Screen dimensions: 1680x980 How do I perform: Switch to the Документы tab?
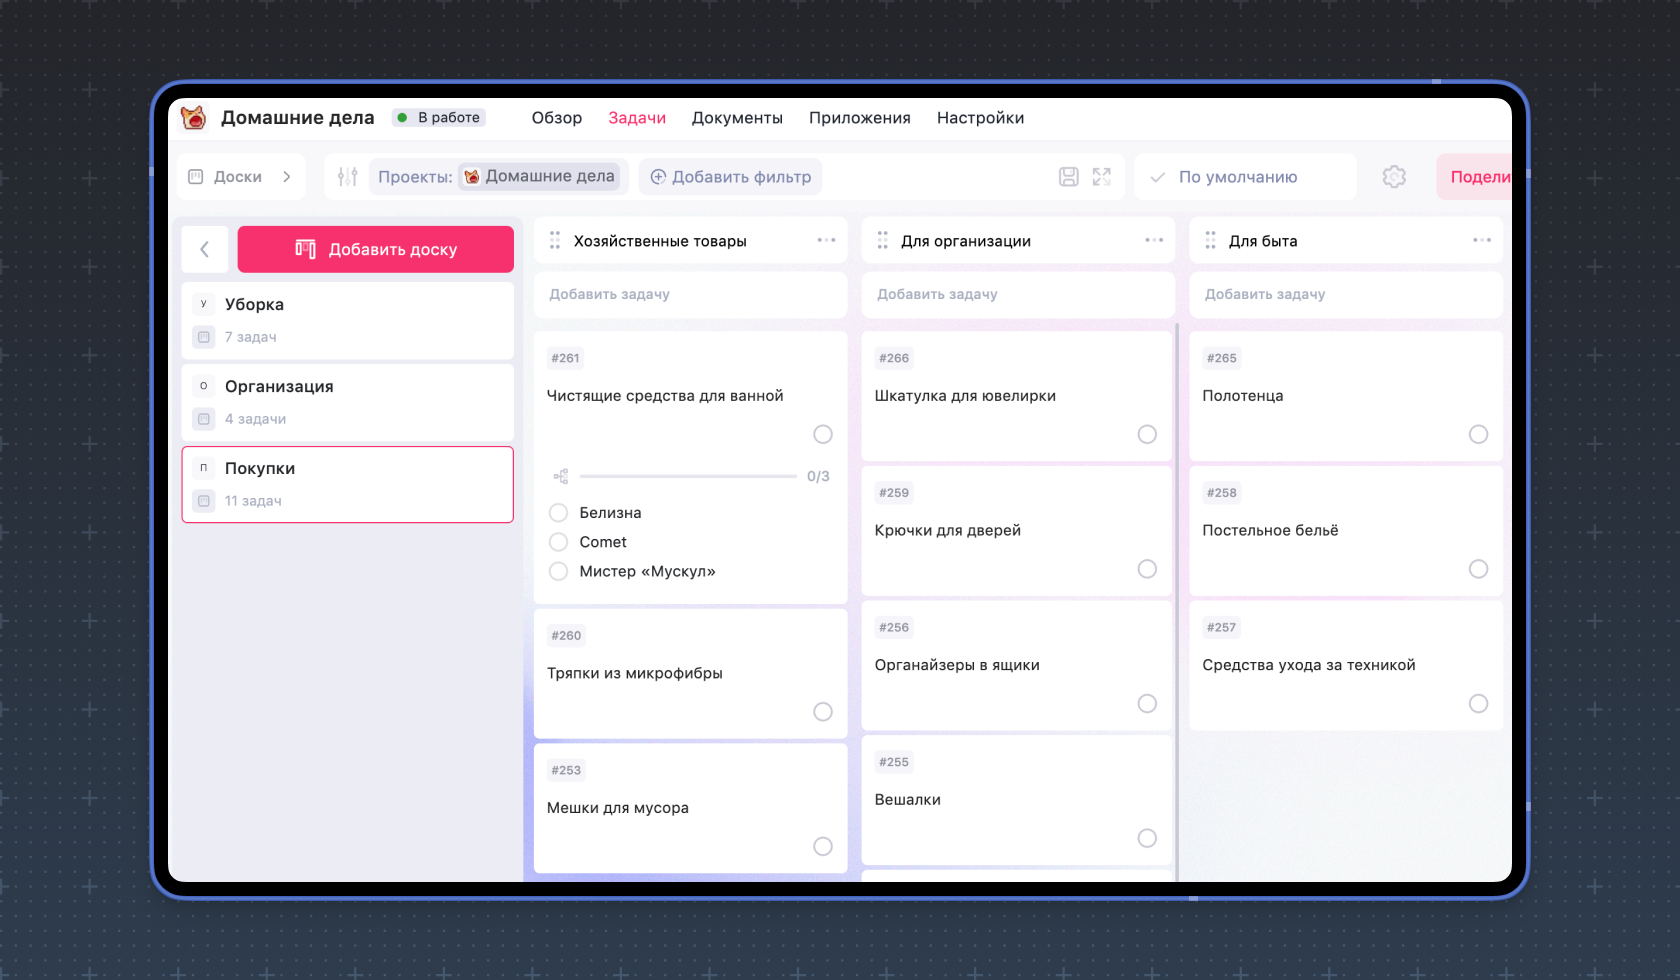tap(737, 118)
